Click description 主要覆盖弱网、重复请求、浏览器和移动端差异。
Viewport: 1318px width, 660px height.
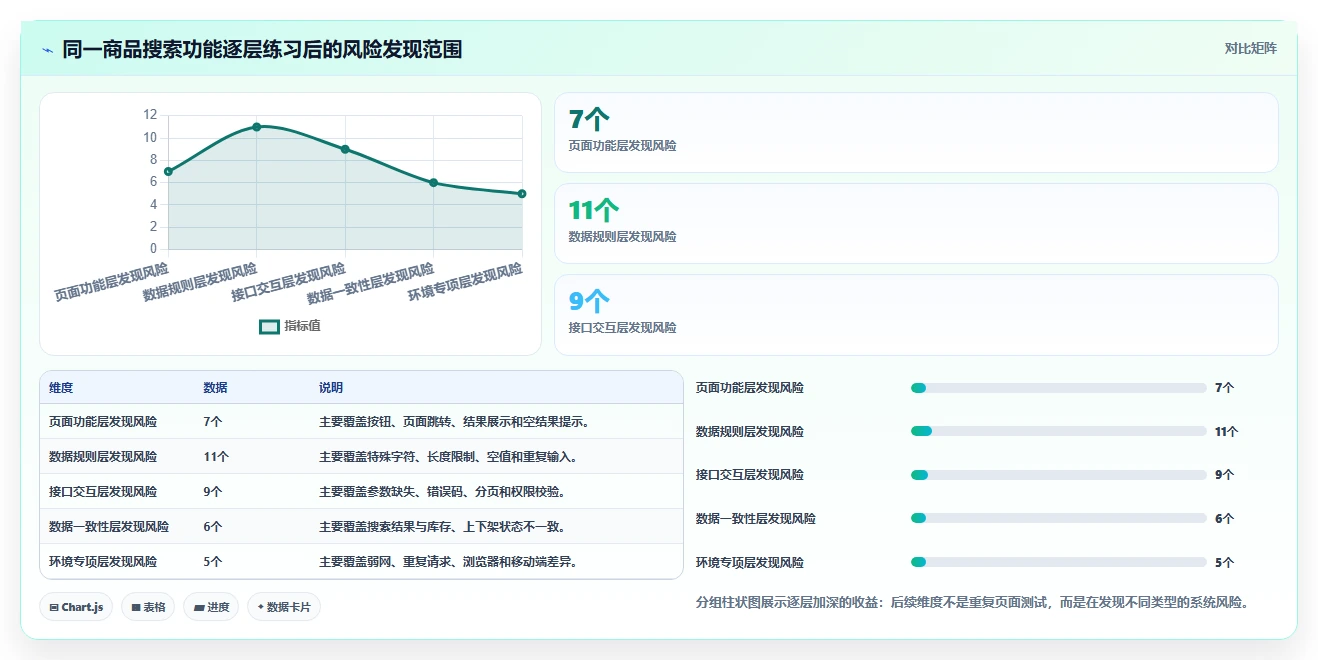[448, 562]
